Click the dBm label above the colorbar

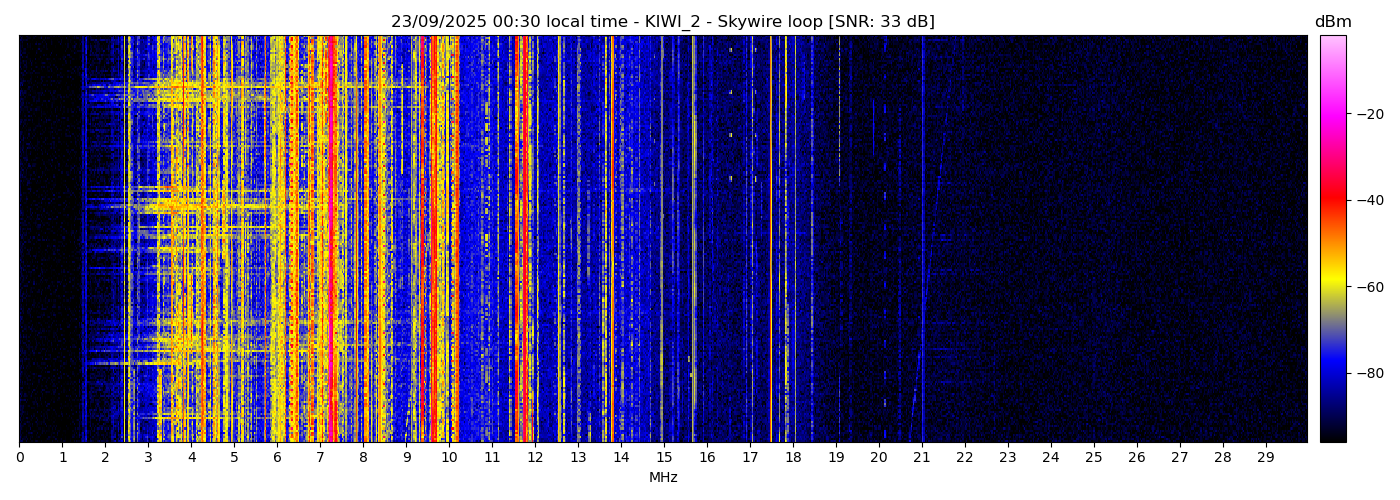coord(1332,22)
